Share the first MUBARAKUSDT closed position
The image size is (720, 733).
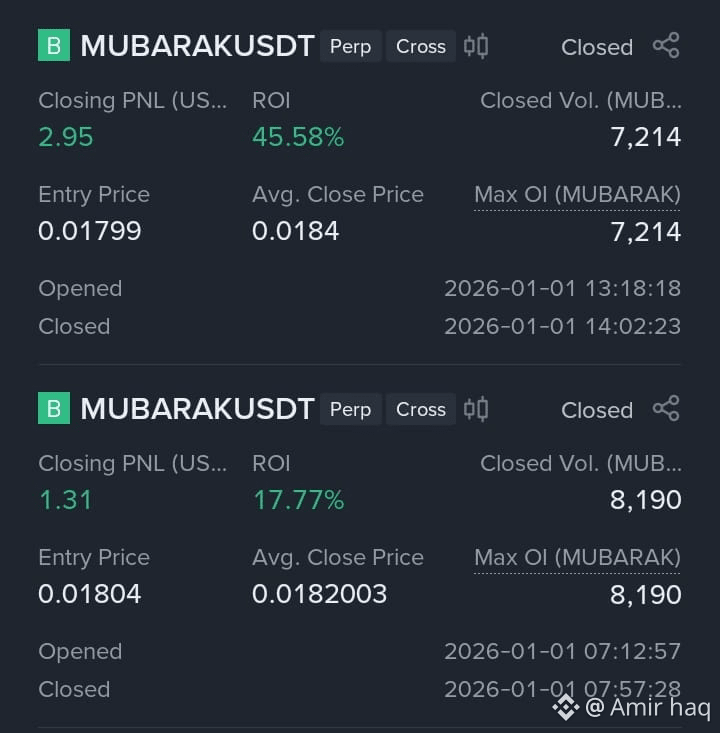pos(666,45)
